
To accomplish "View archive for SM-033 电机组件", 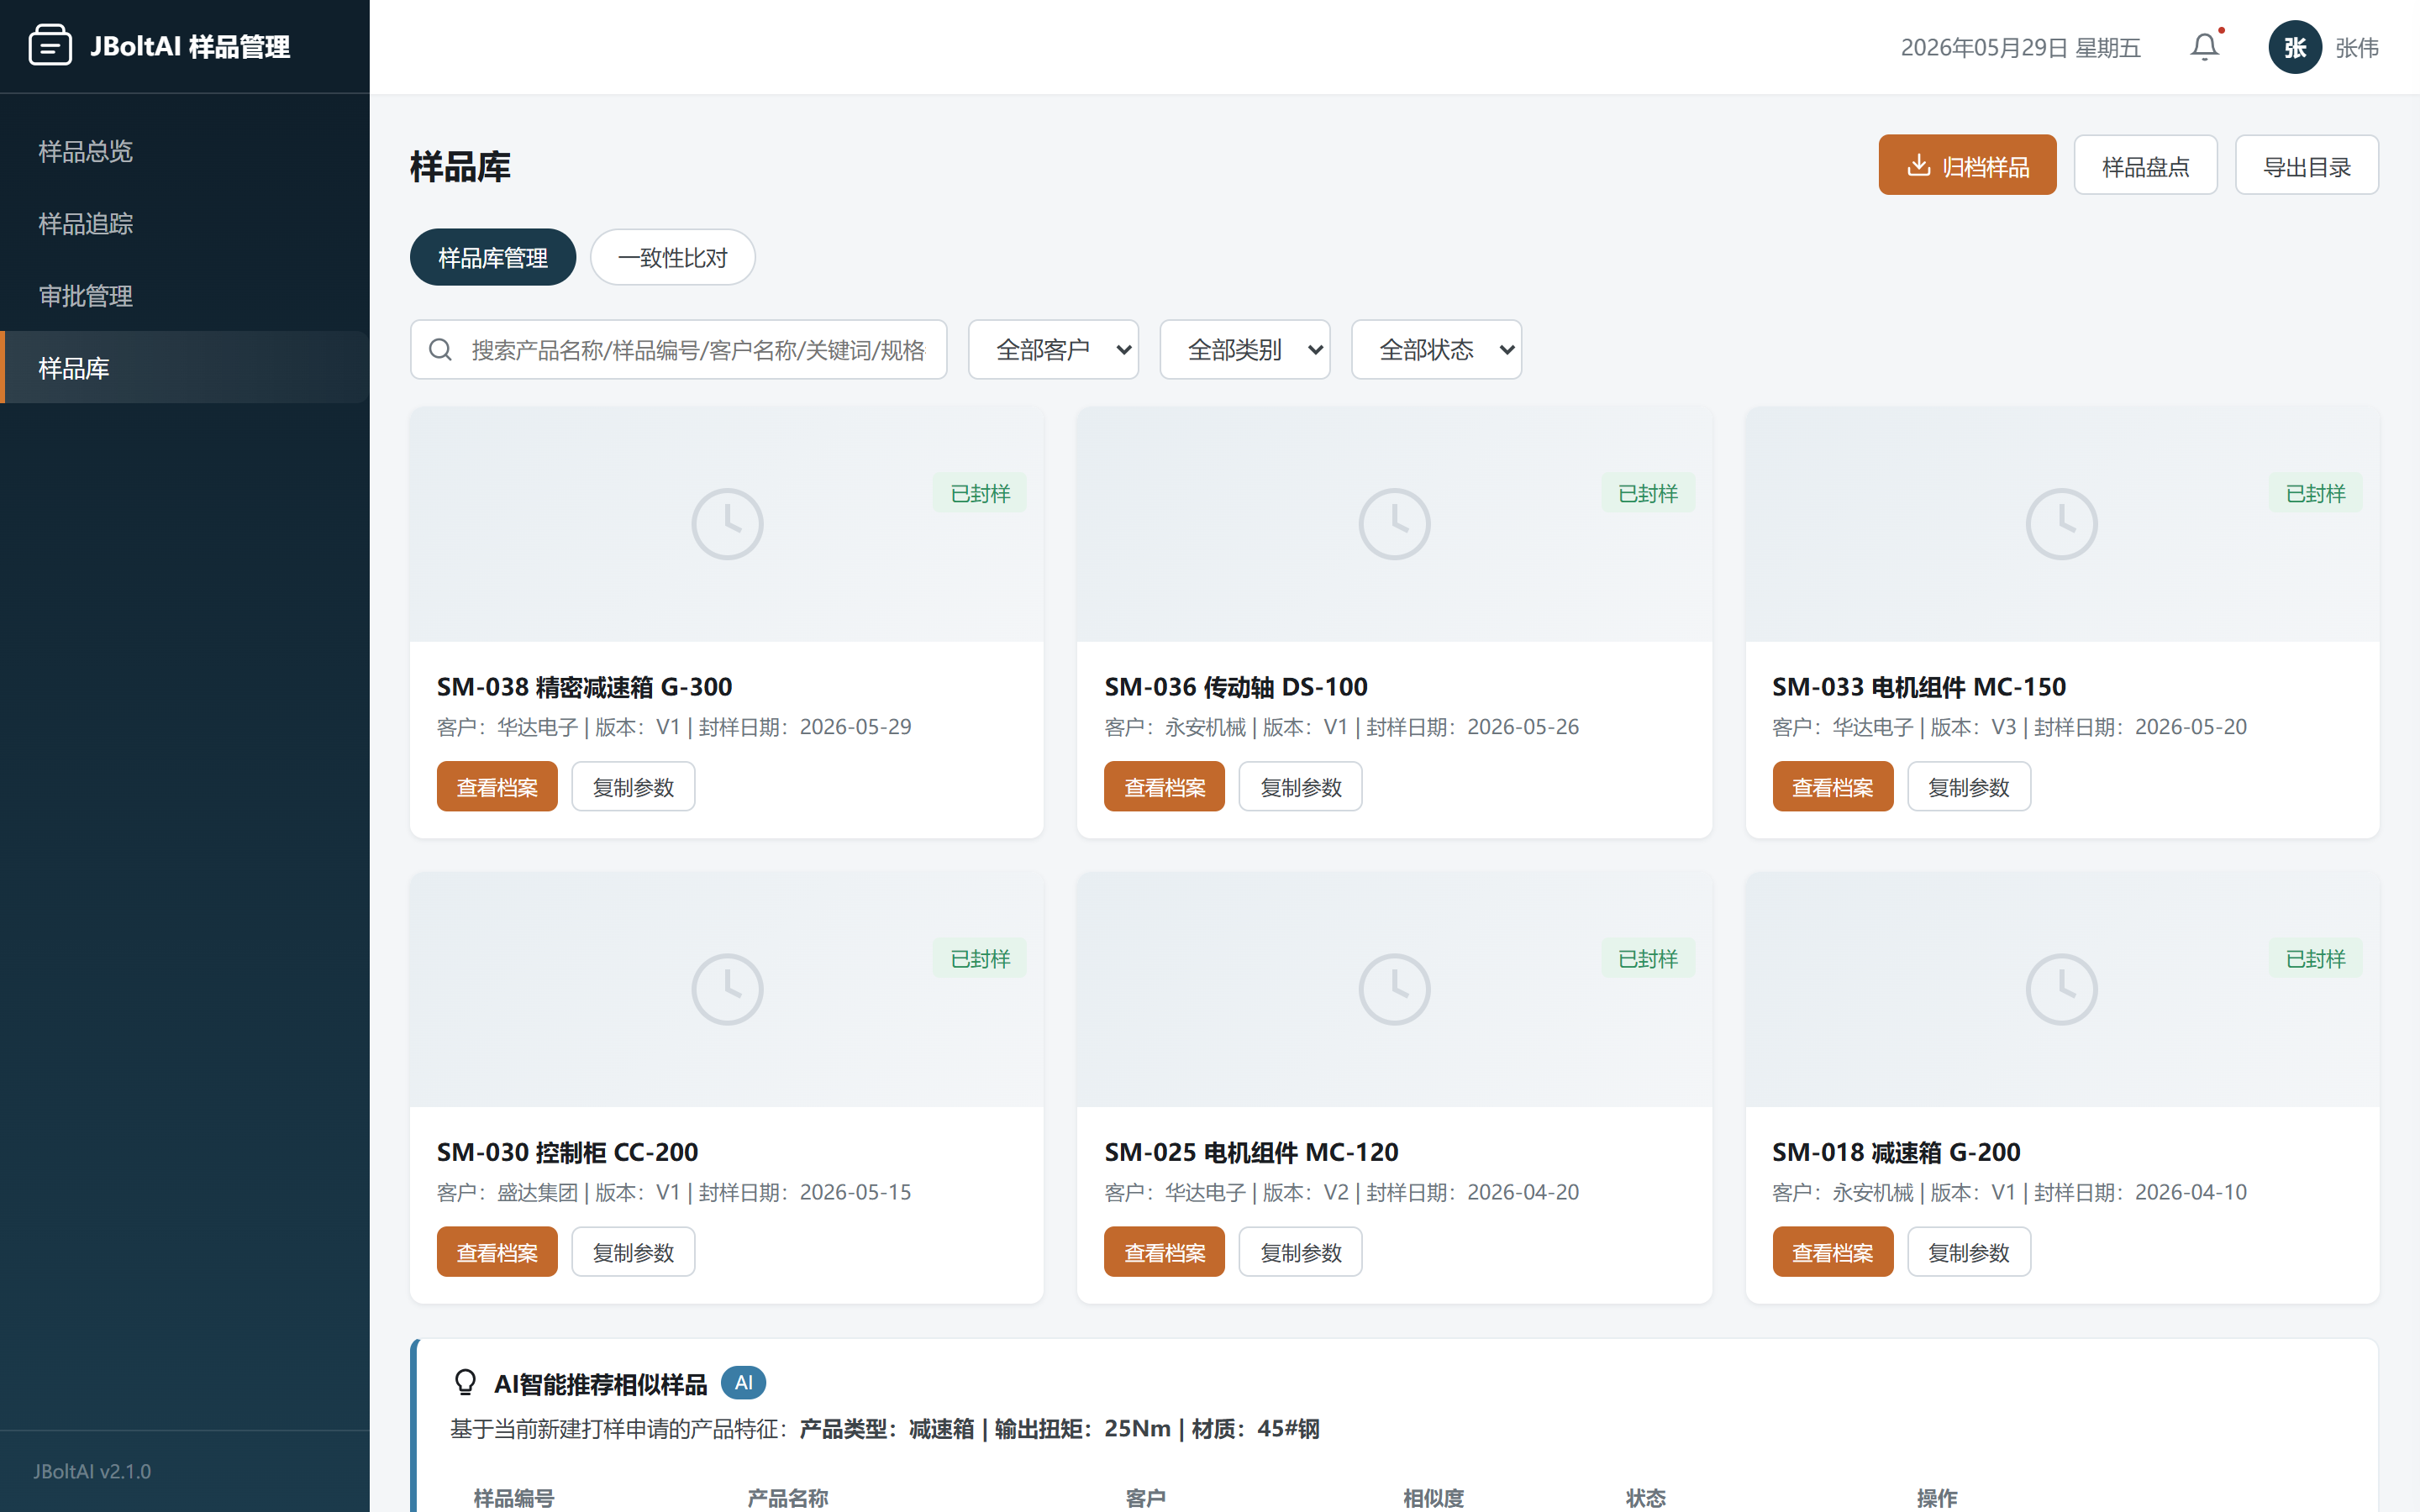I will [x=1832, y=786].
